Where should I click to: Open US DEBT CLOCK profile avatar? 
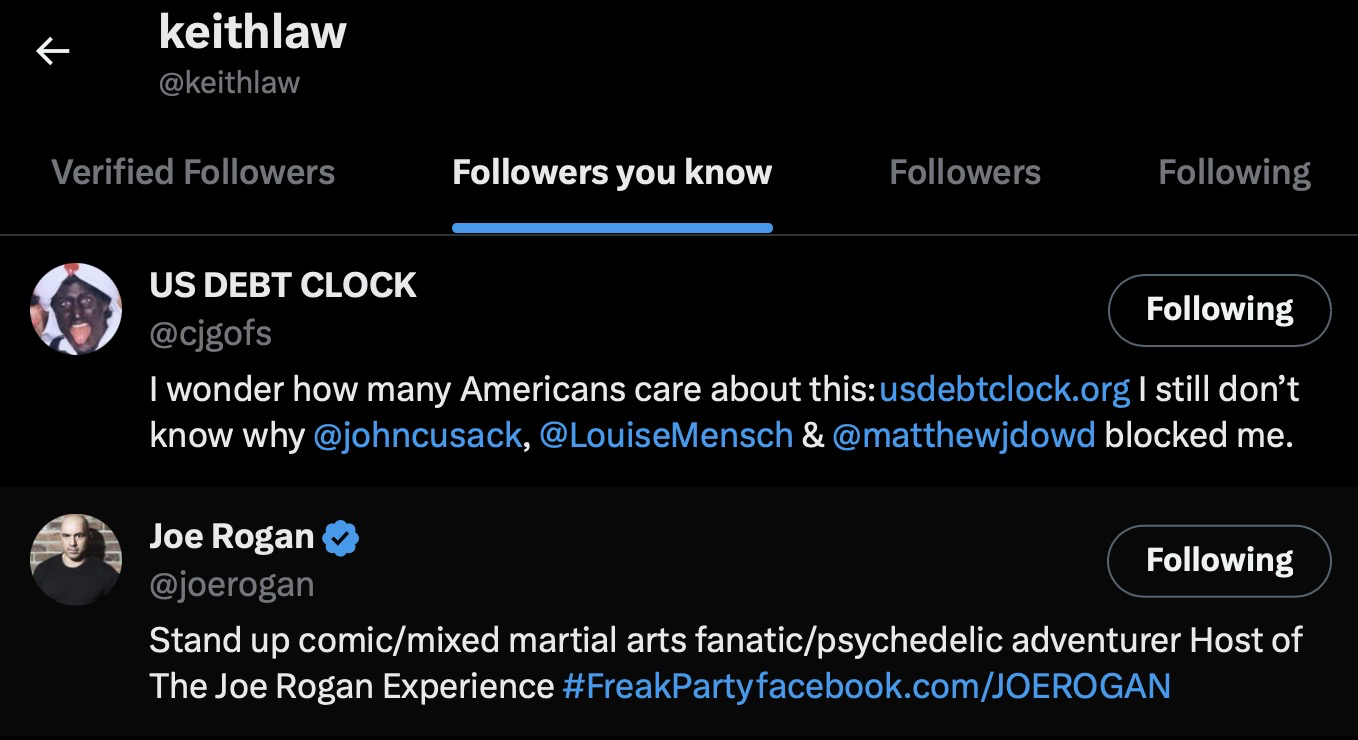76,309
